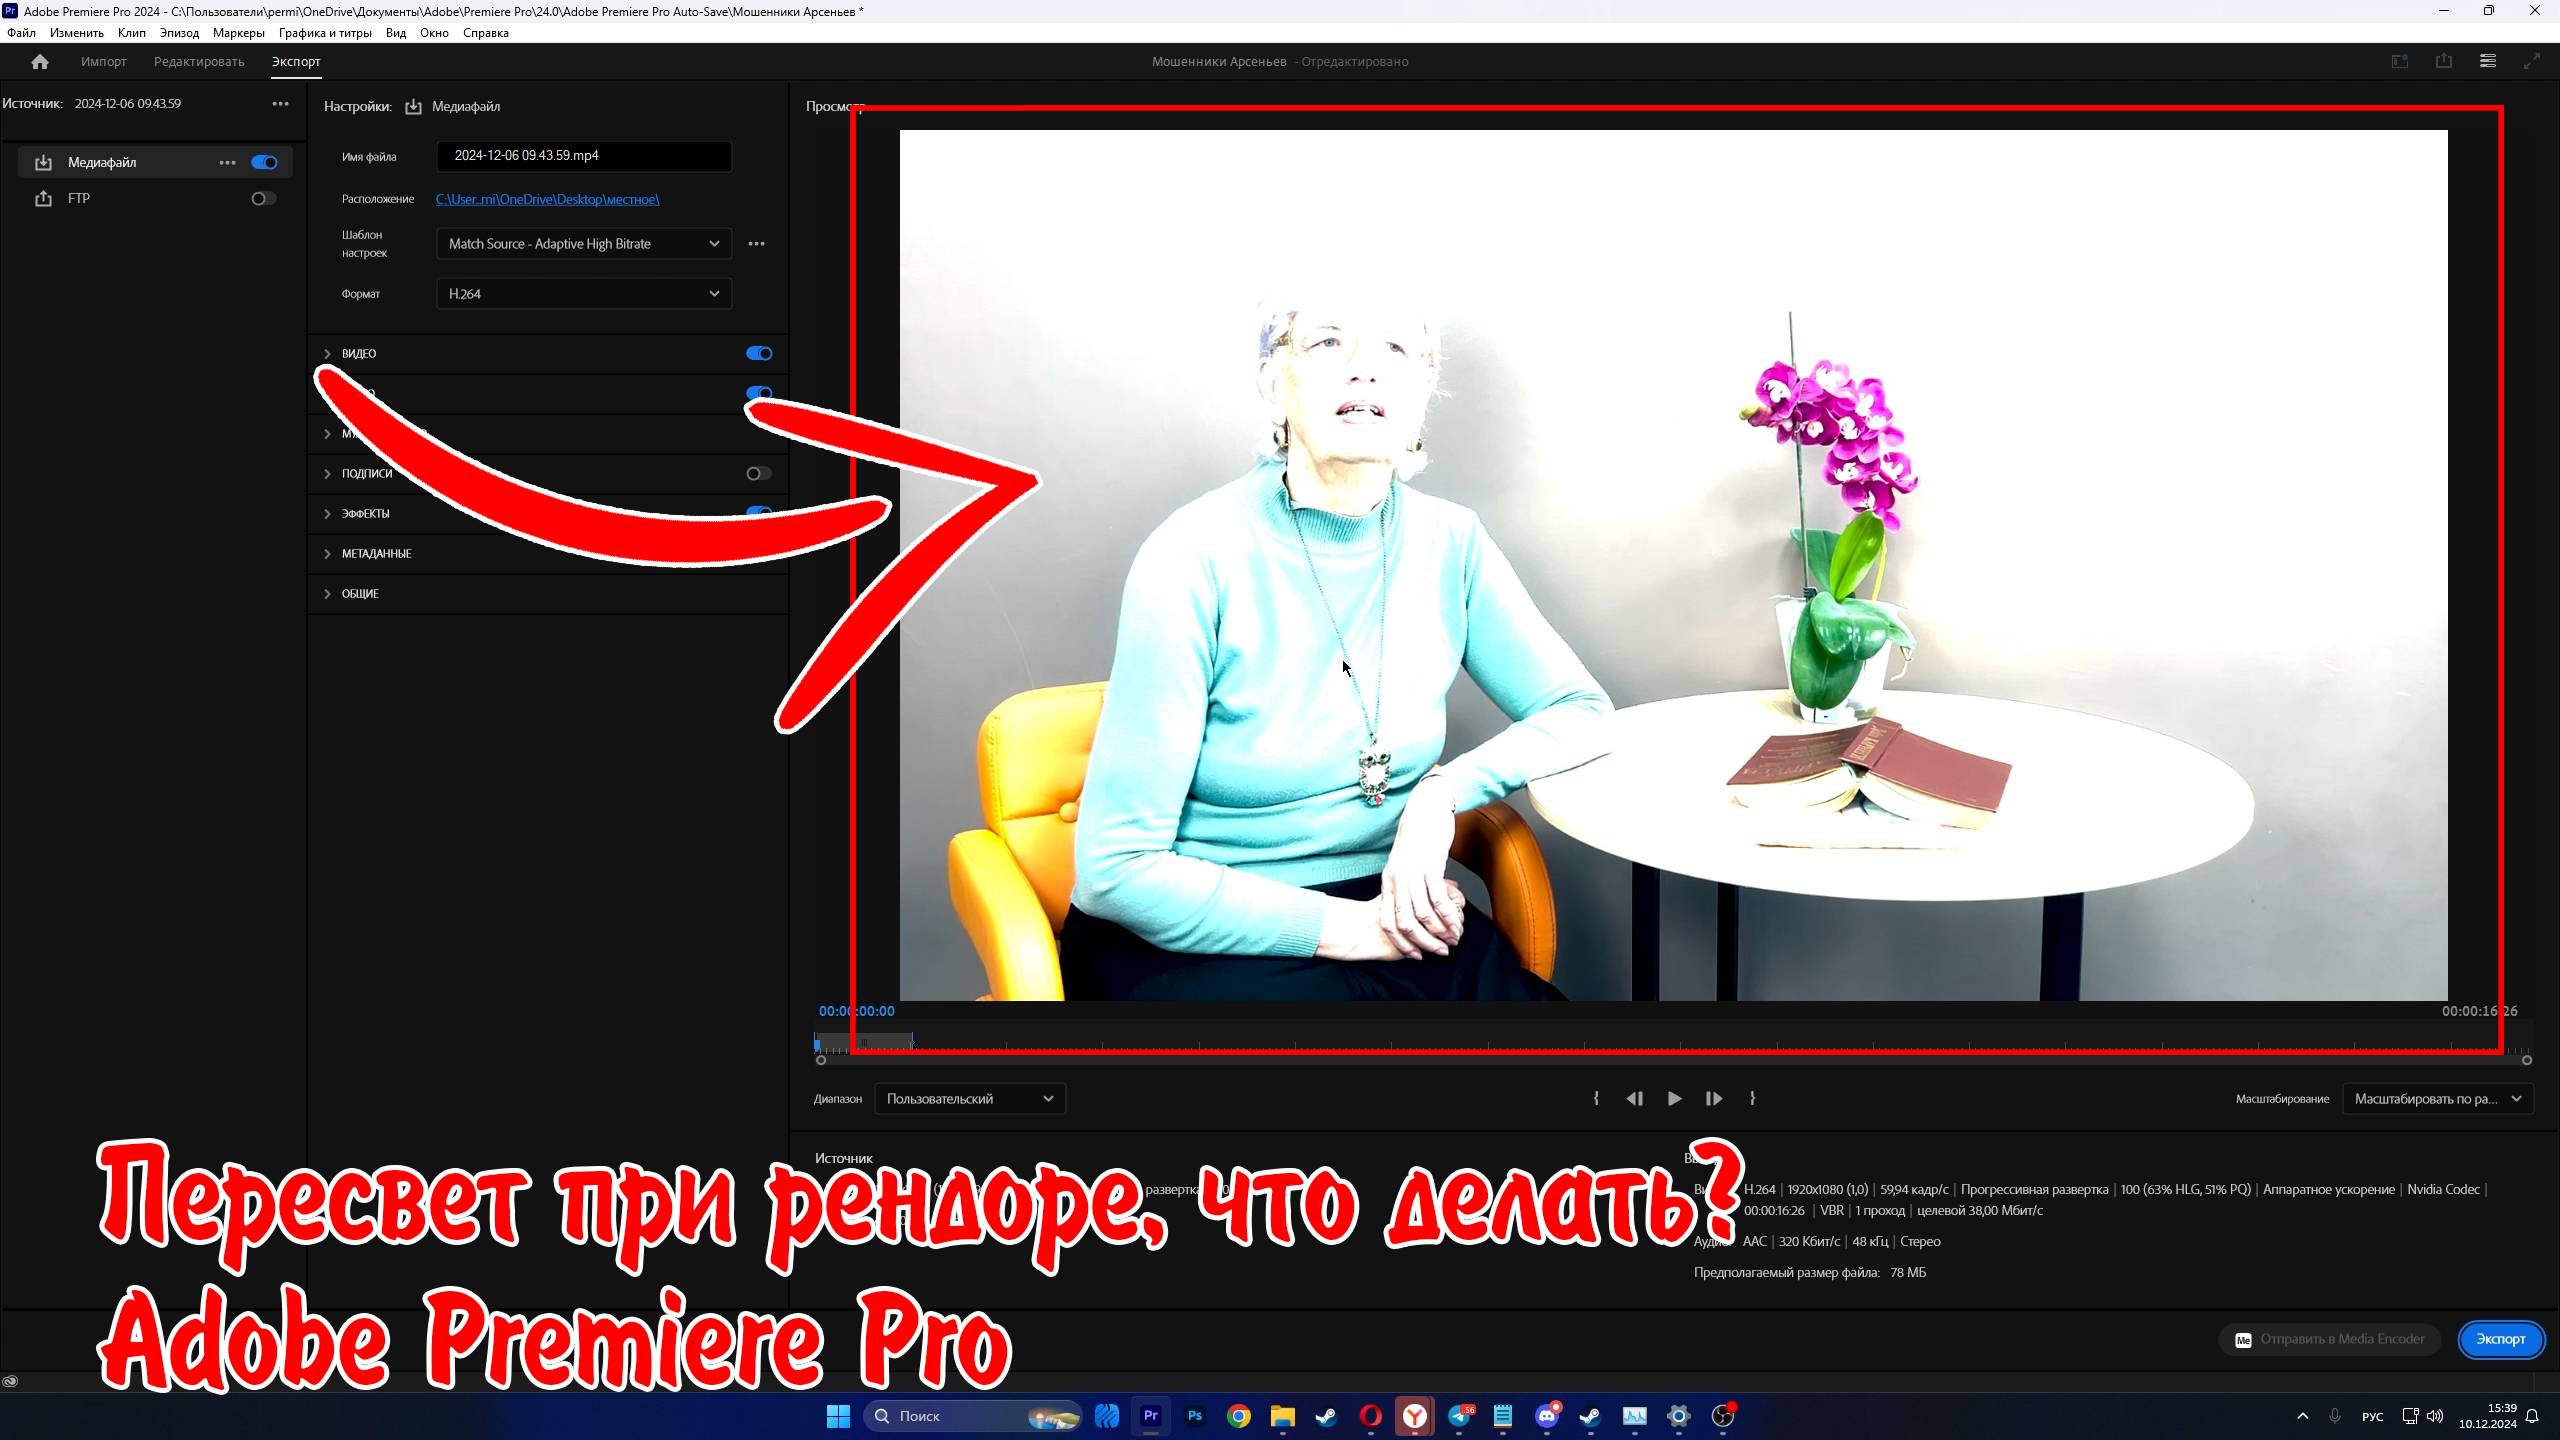This screenshot has height=1440, width=2560.
Task: Click Play in preview controls
Action: coord(1674,1098)
